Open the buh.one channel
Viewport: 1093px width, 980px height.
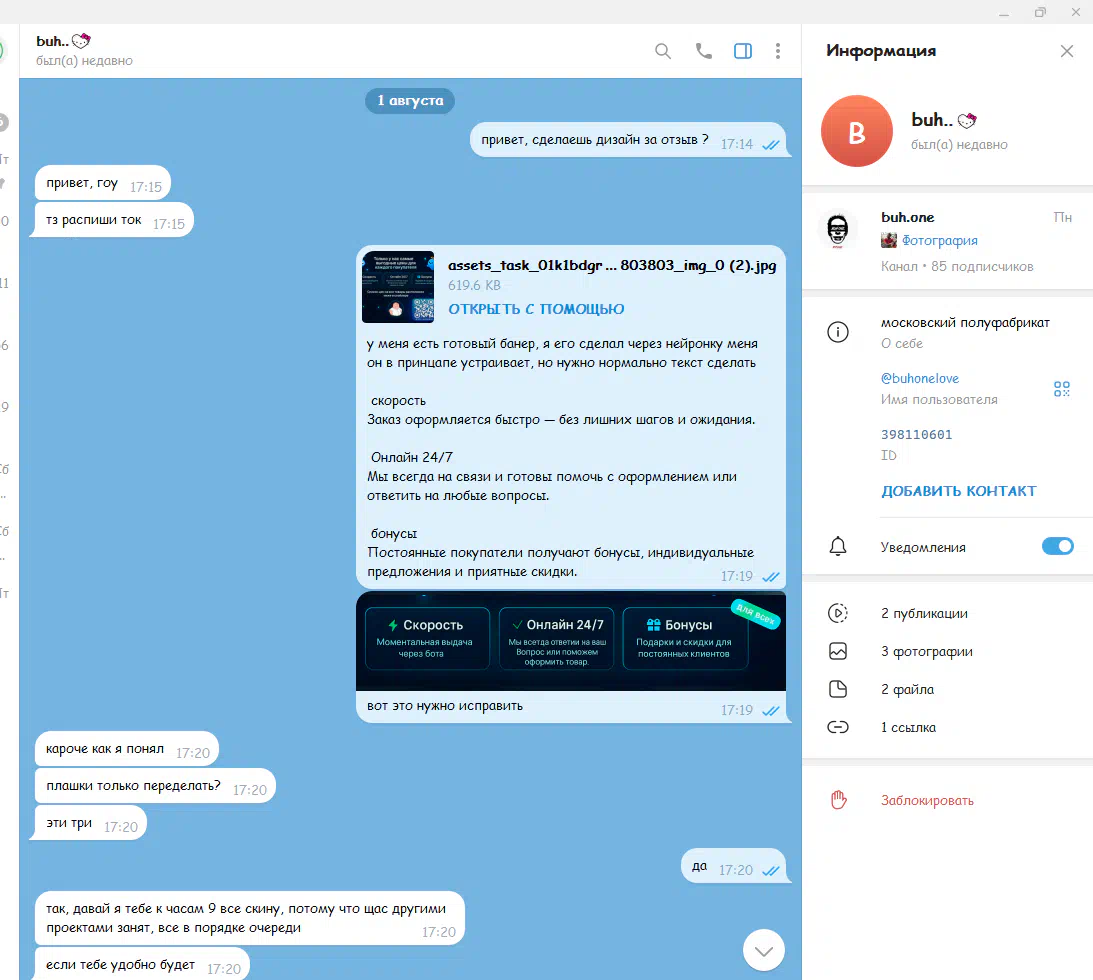coord(907,217)
